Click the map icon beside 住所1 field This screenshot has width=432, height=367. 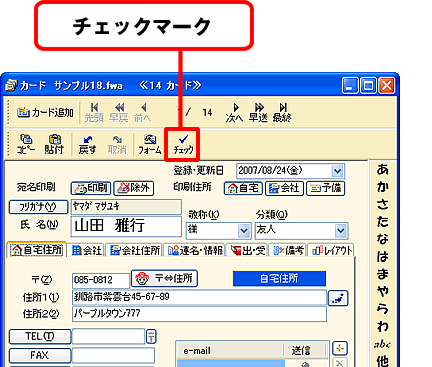point(338,298)
